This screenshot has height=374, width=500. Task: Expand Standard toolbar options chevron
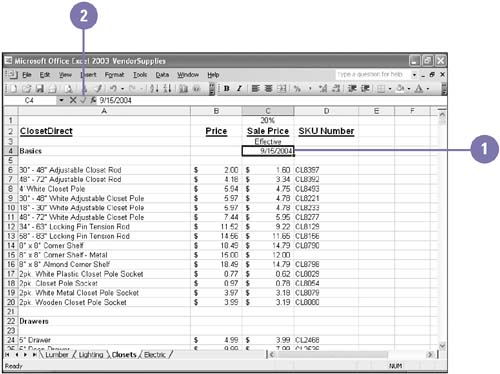(211, 89)
